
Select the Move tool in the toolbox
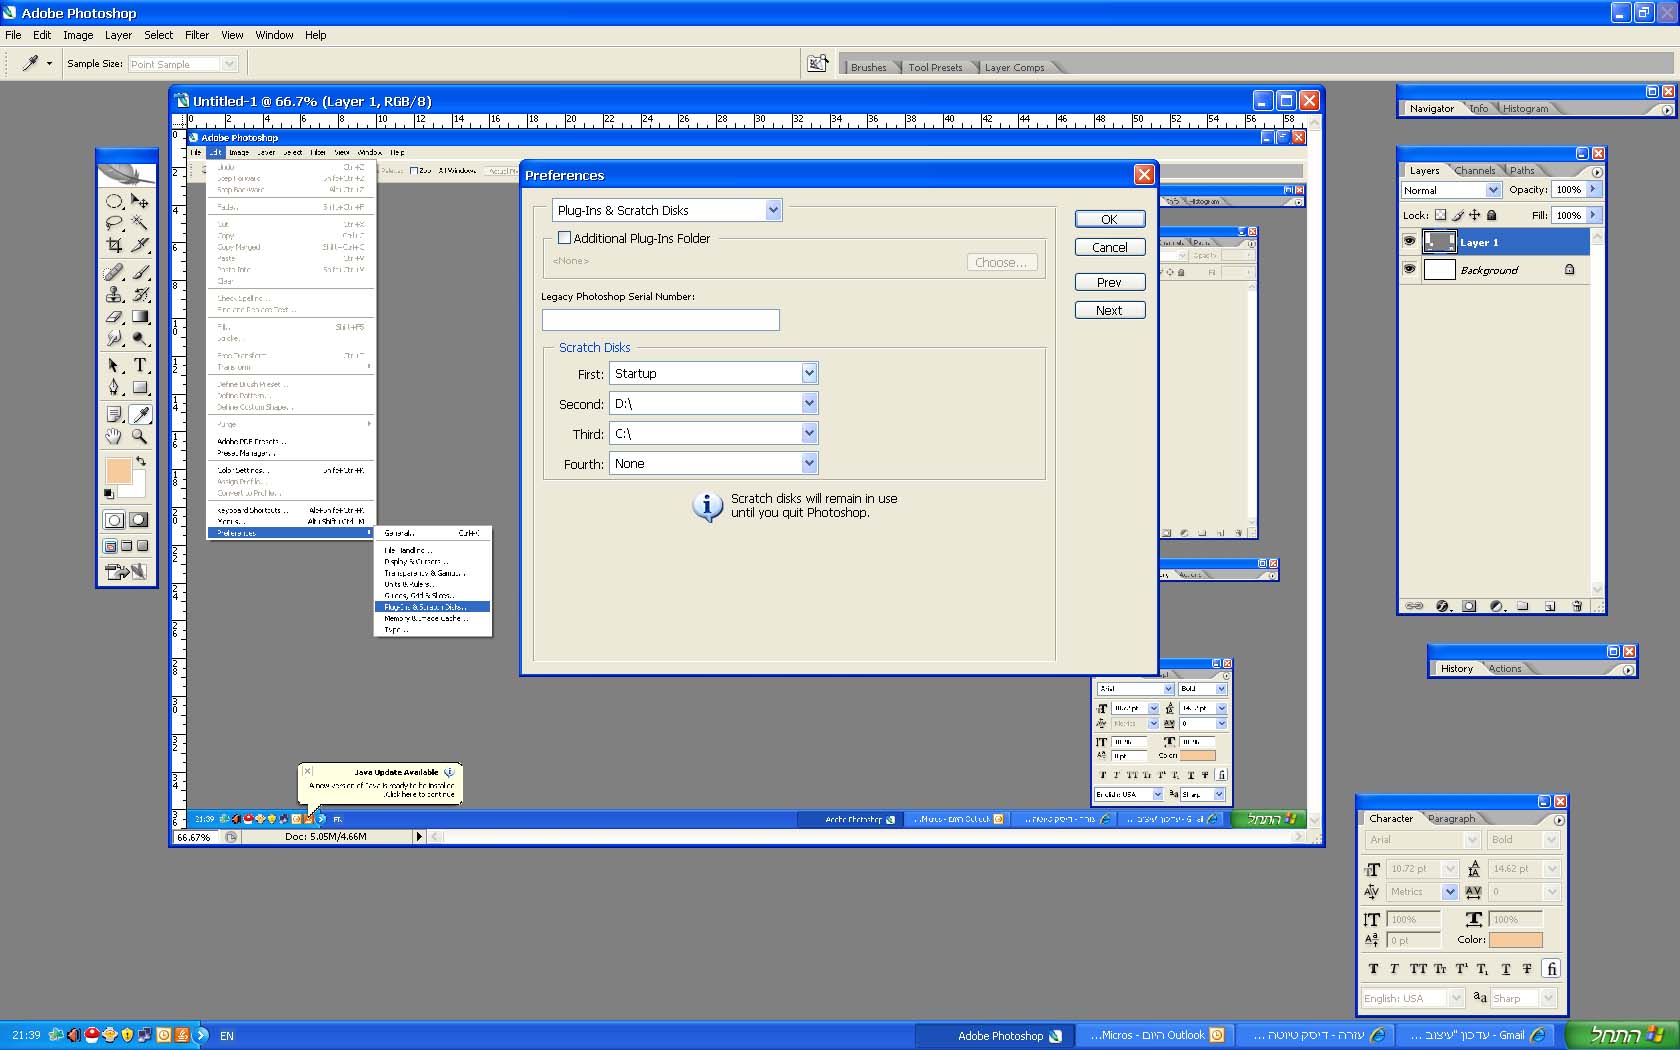click(x=140, y=201)
